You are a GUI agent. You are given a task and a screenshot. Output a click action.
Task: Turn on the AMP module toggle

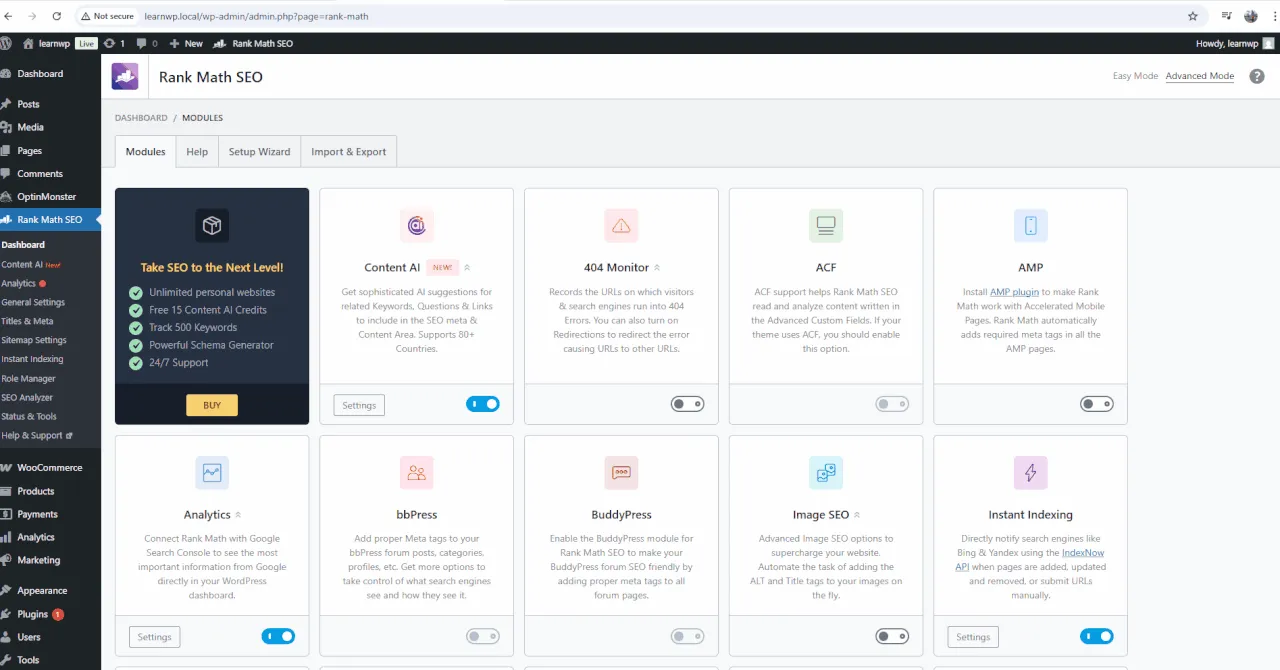(x=1096, y=404)
